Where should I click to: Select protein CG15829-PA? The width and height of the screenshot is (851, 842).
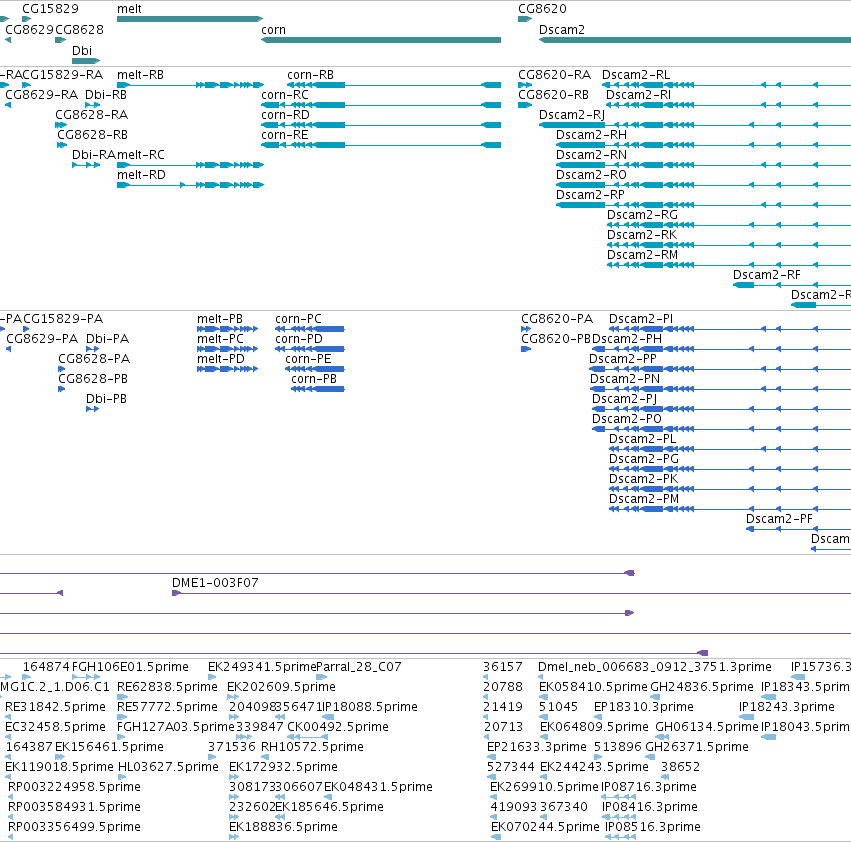(x=63, y=319)
